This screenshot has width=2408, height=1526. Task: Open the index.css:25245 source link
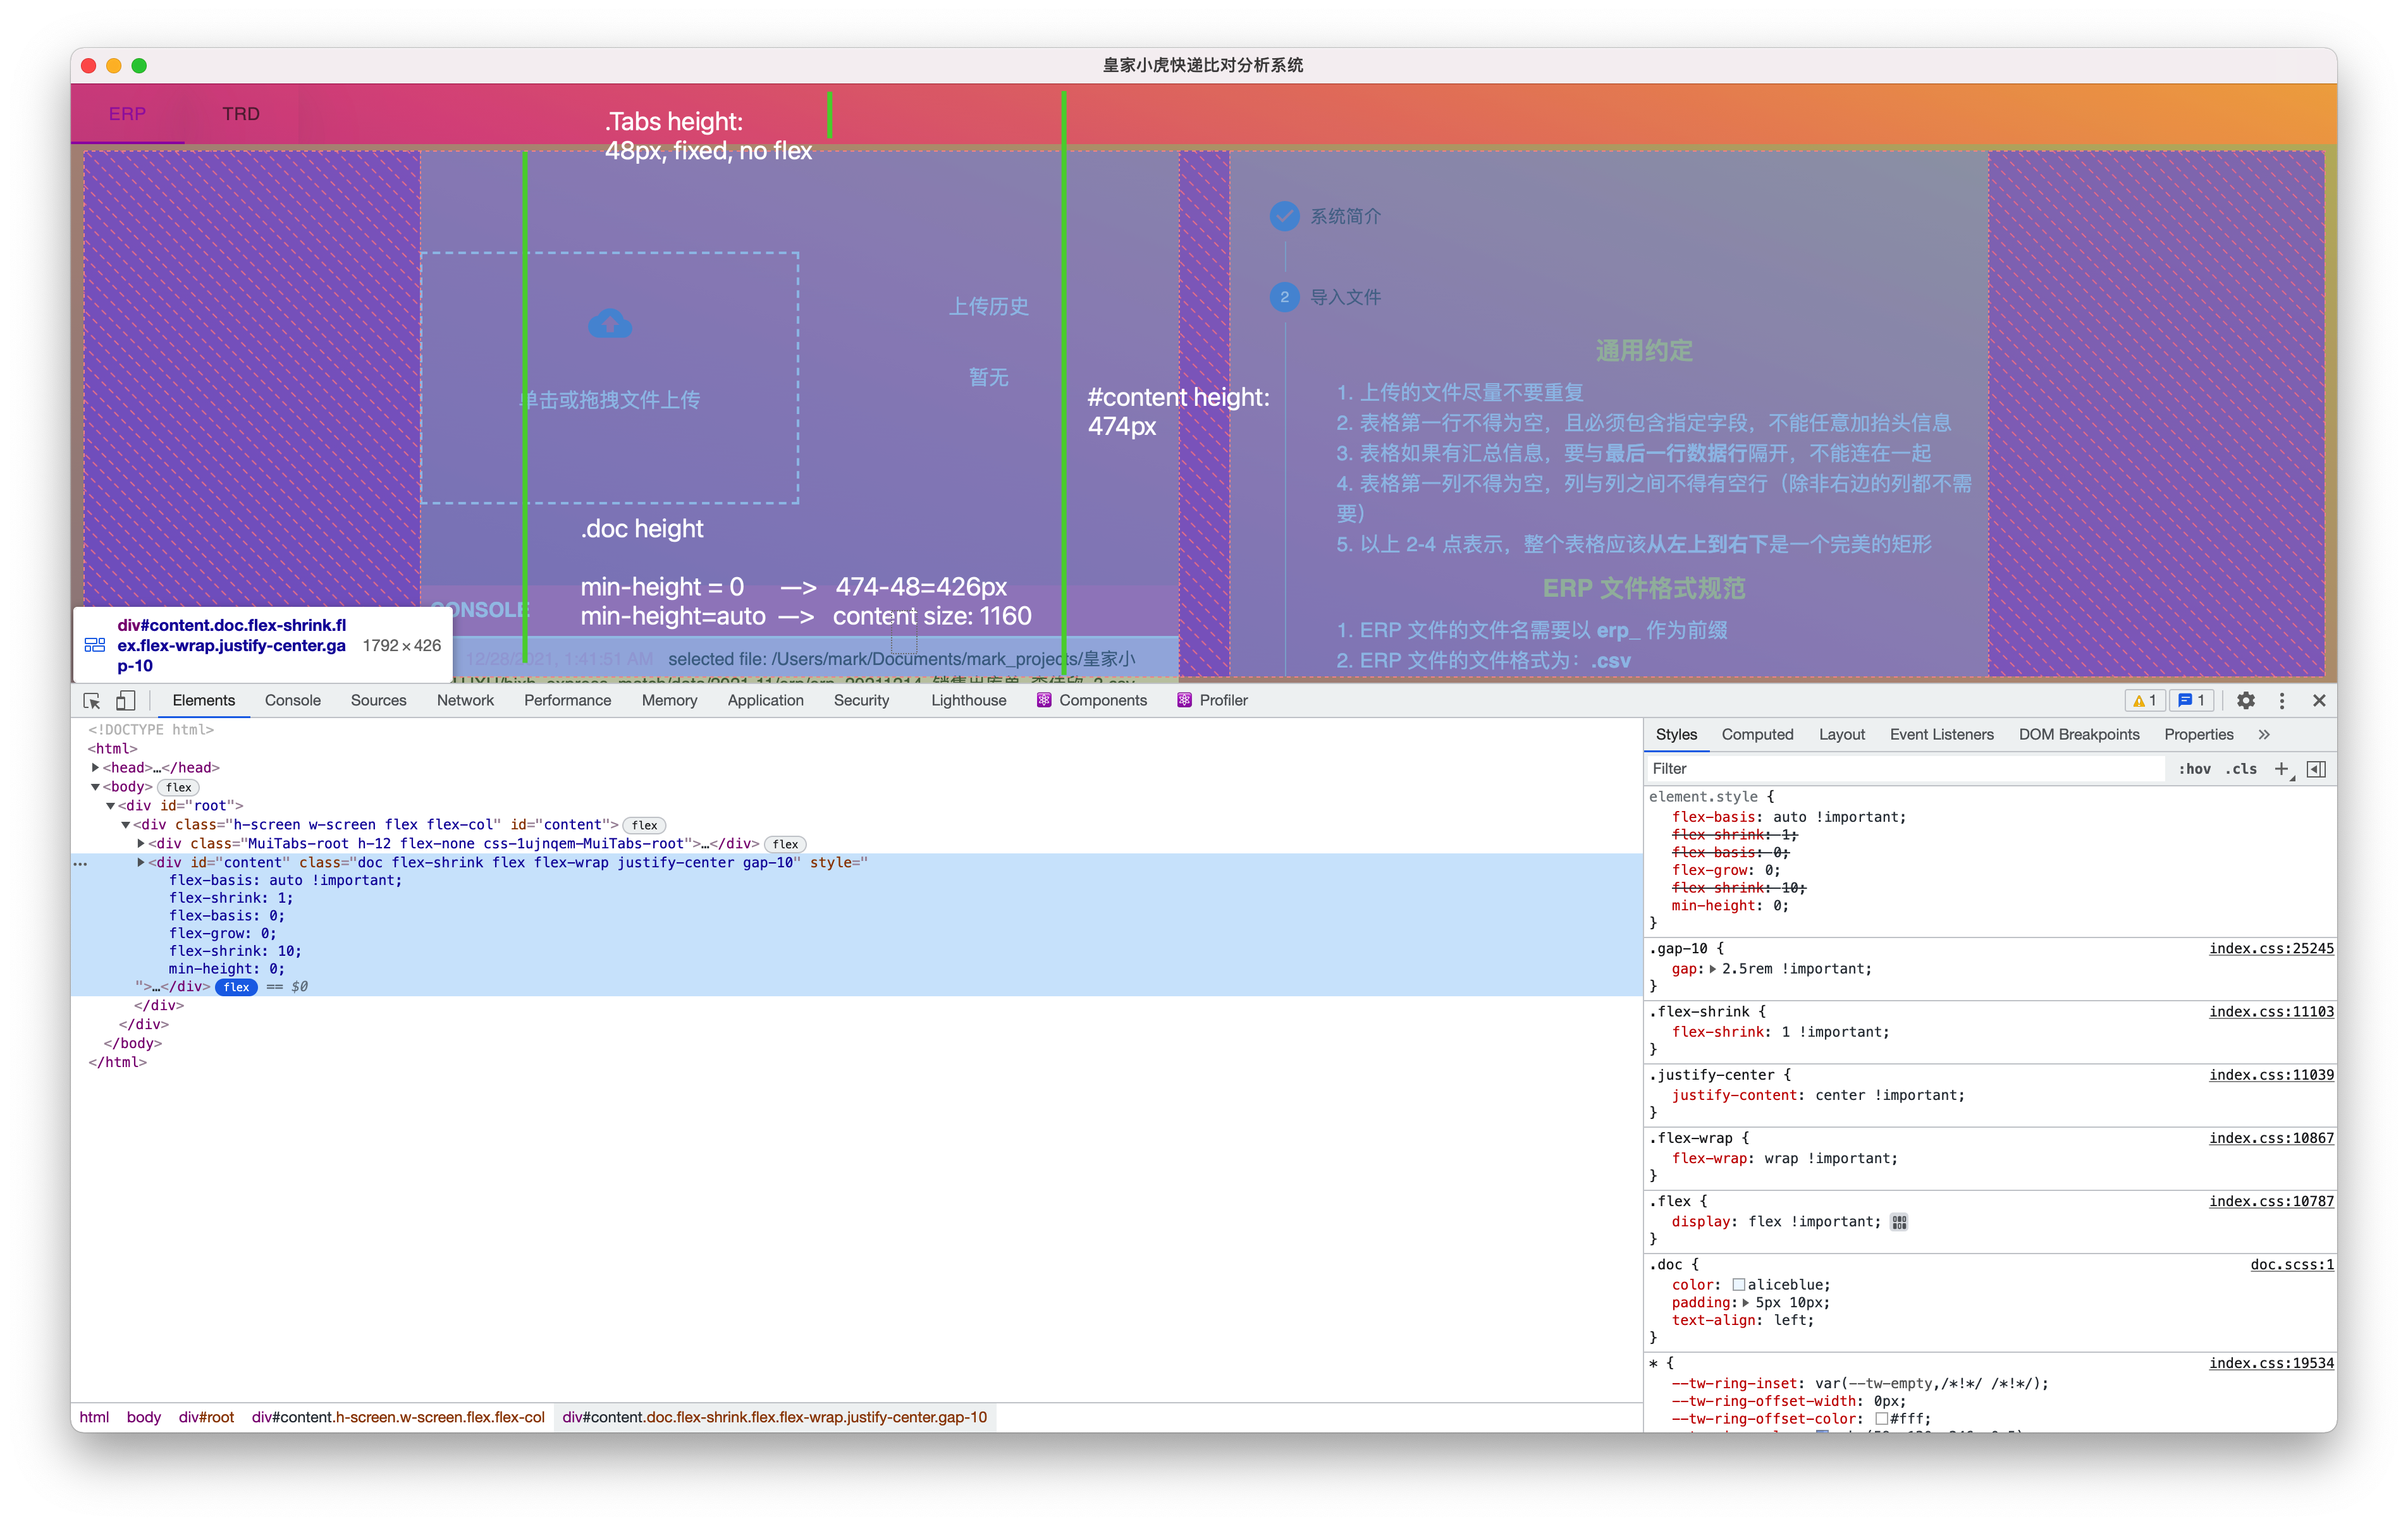[2271, 949]
